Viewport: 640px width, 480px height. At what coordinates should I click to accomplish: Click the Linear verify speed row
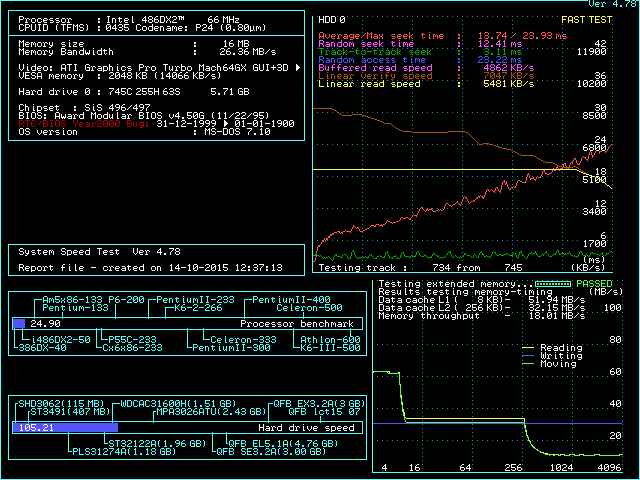click(426, 76)
